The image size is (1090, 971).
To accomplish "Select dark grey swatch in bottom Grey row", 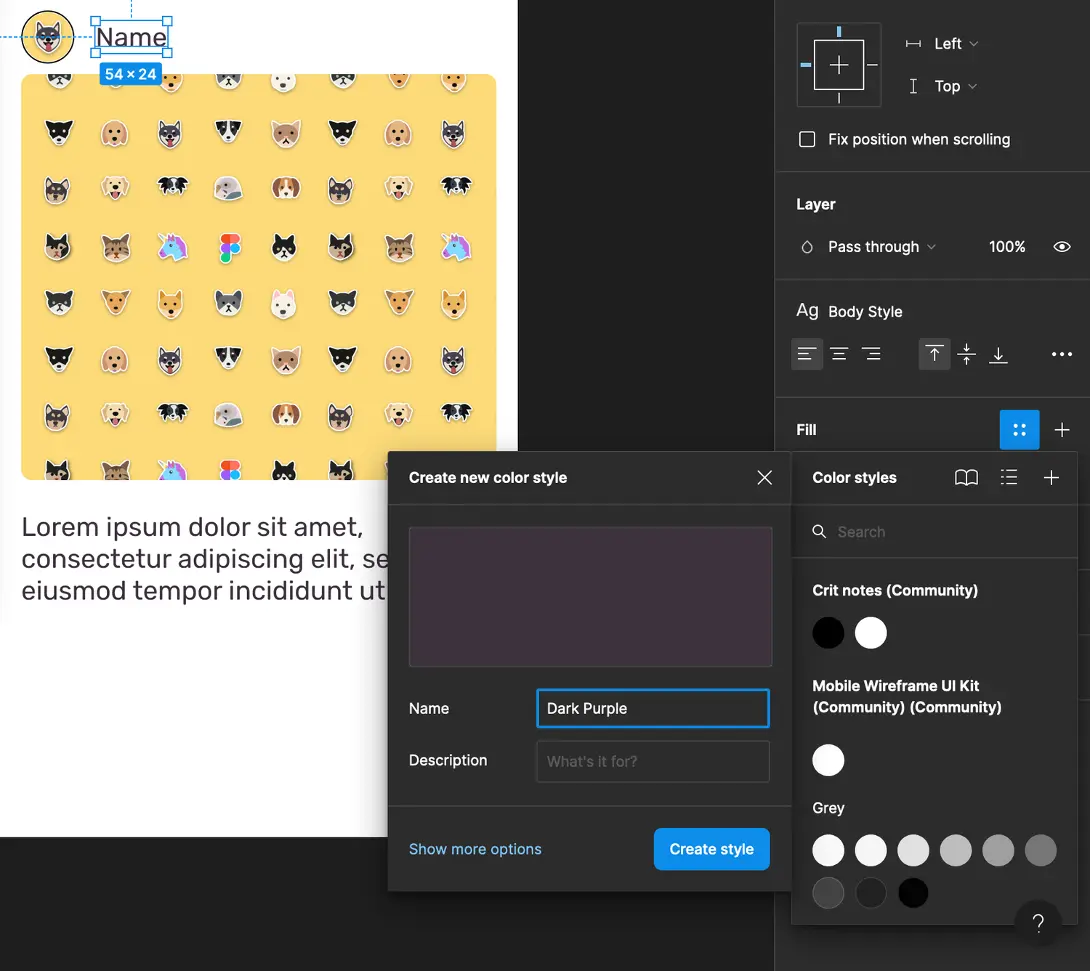I will [x=828, y=892].
